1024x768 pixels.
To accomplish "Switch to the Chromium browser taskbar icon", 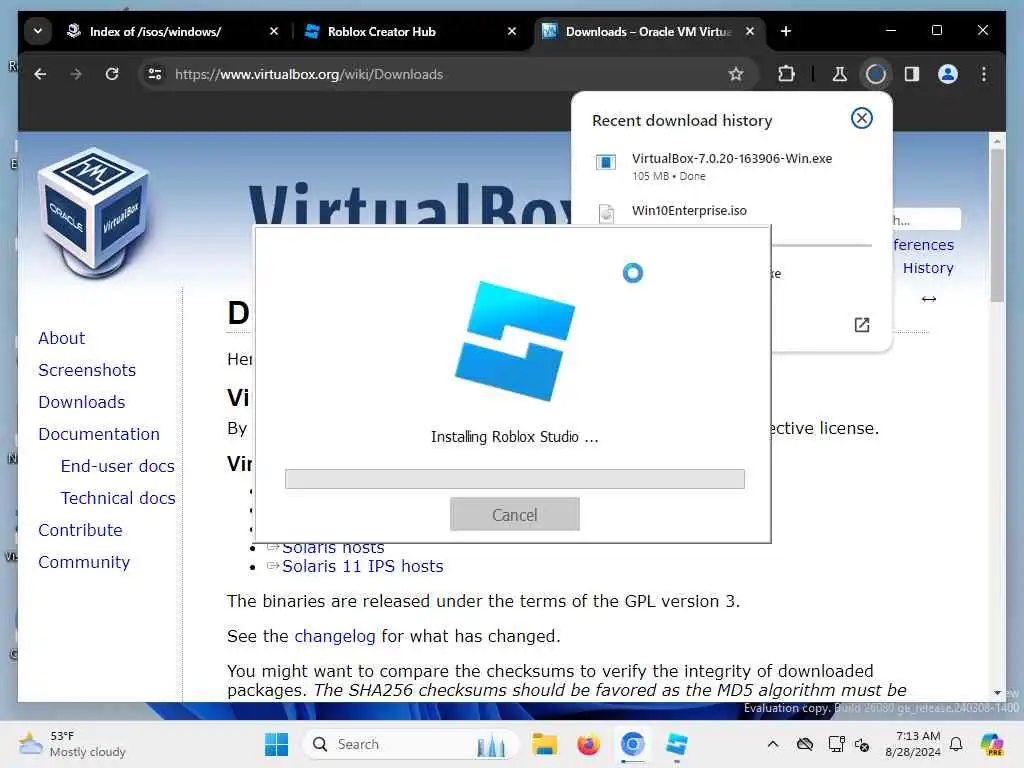I will [632, 744].
